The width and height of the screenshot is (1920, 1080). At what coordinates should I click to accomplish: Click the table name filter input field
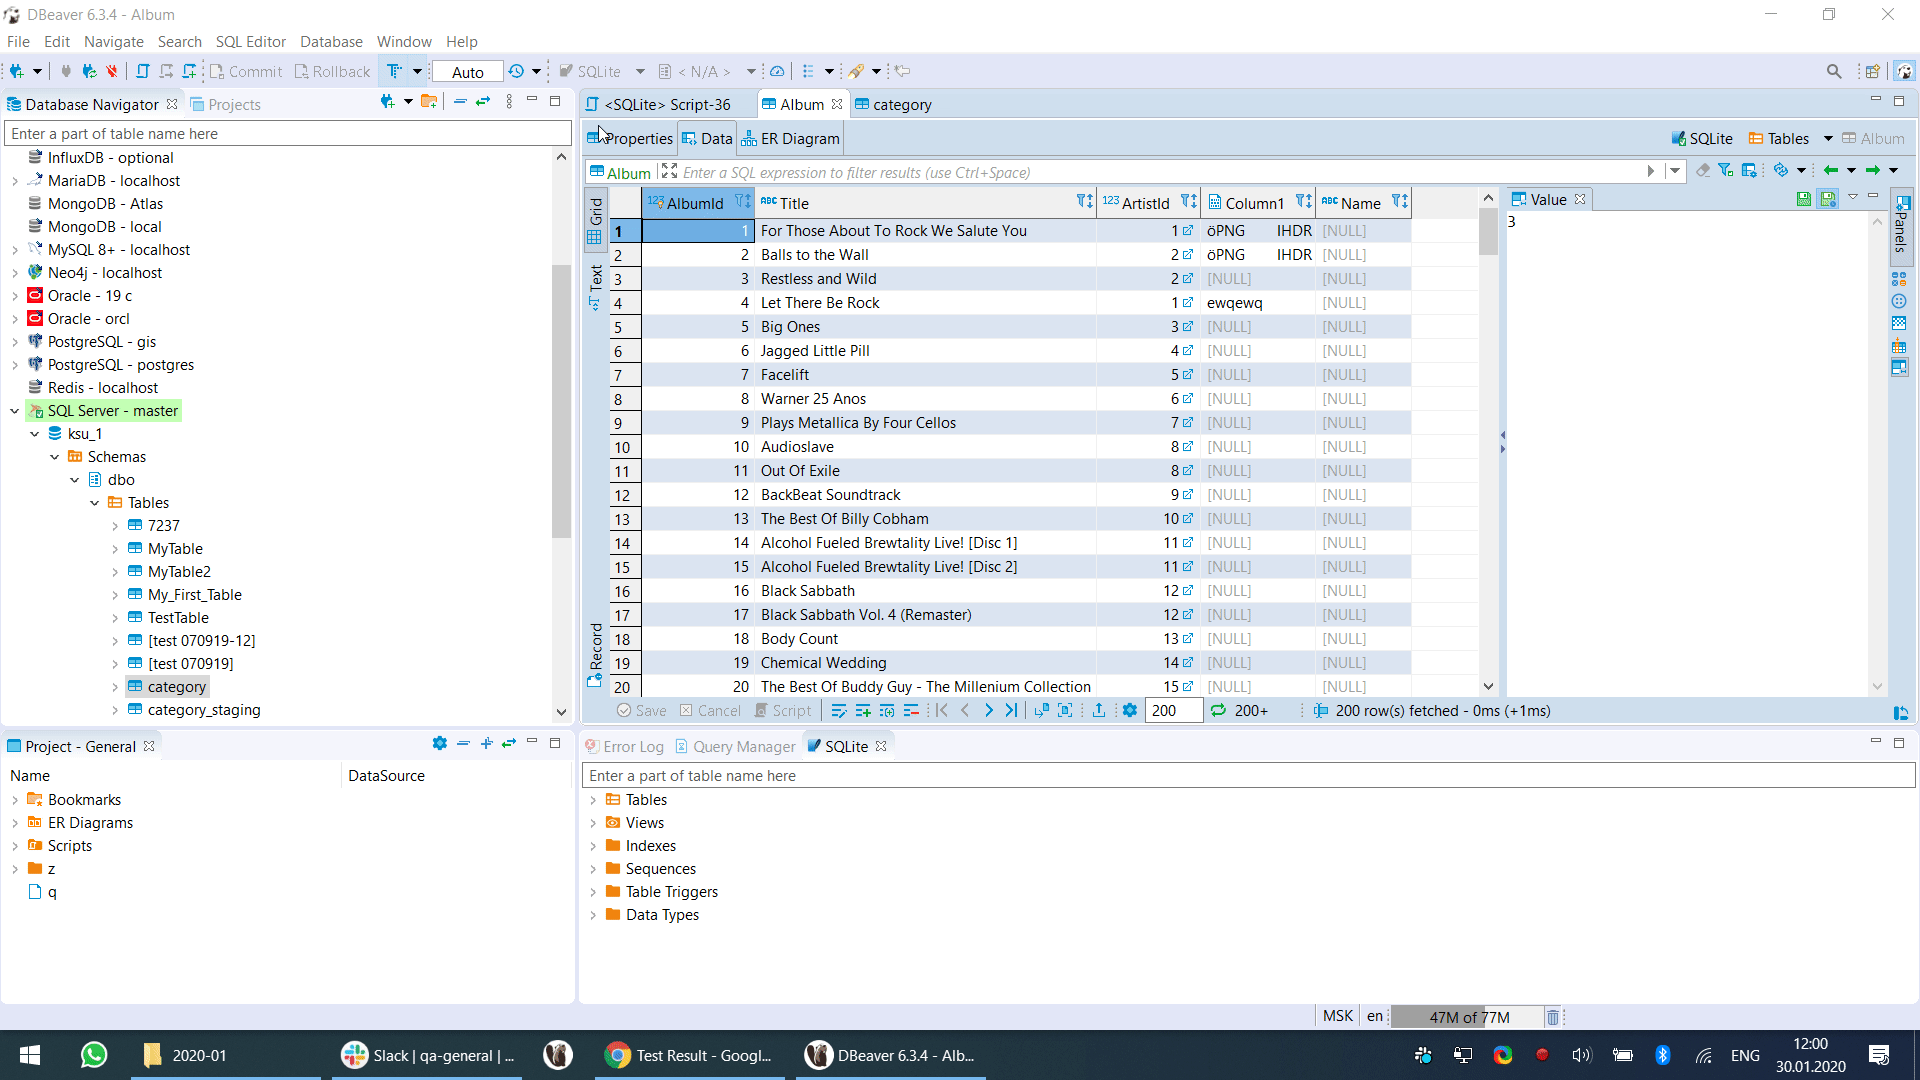(x=287, y=132)
